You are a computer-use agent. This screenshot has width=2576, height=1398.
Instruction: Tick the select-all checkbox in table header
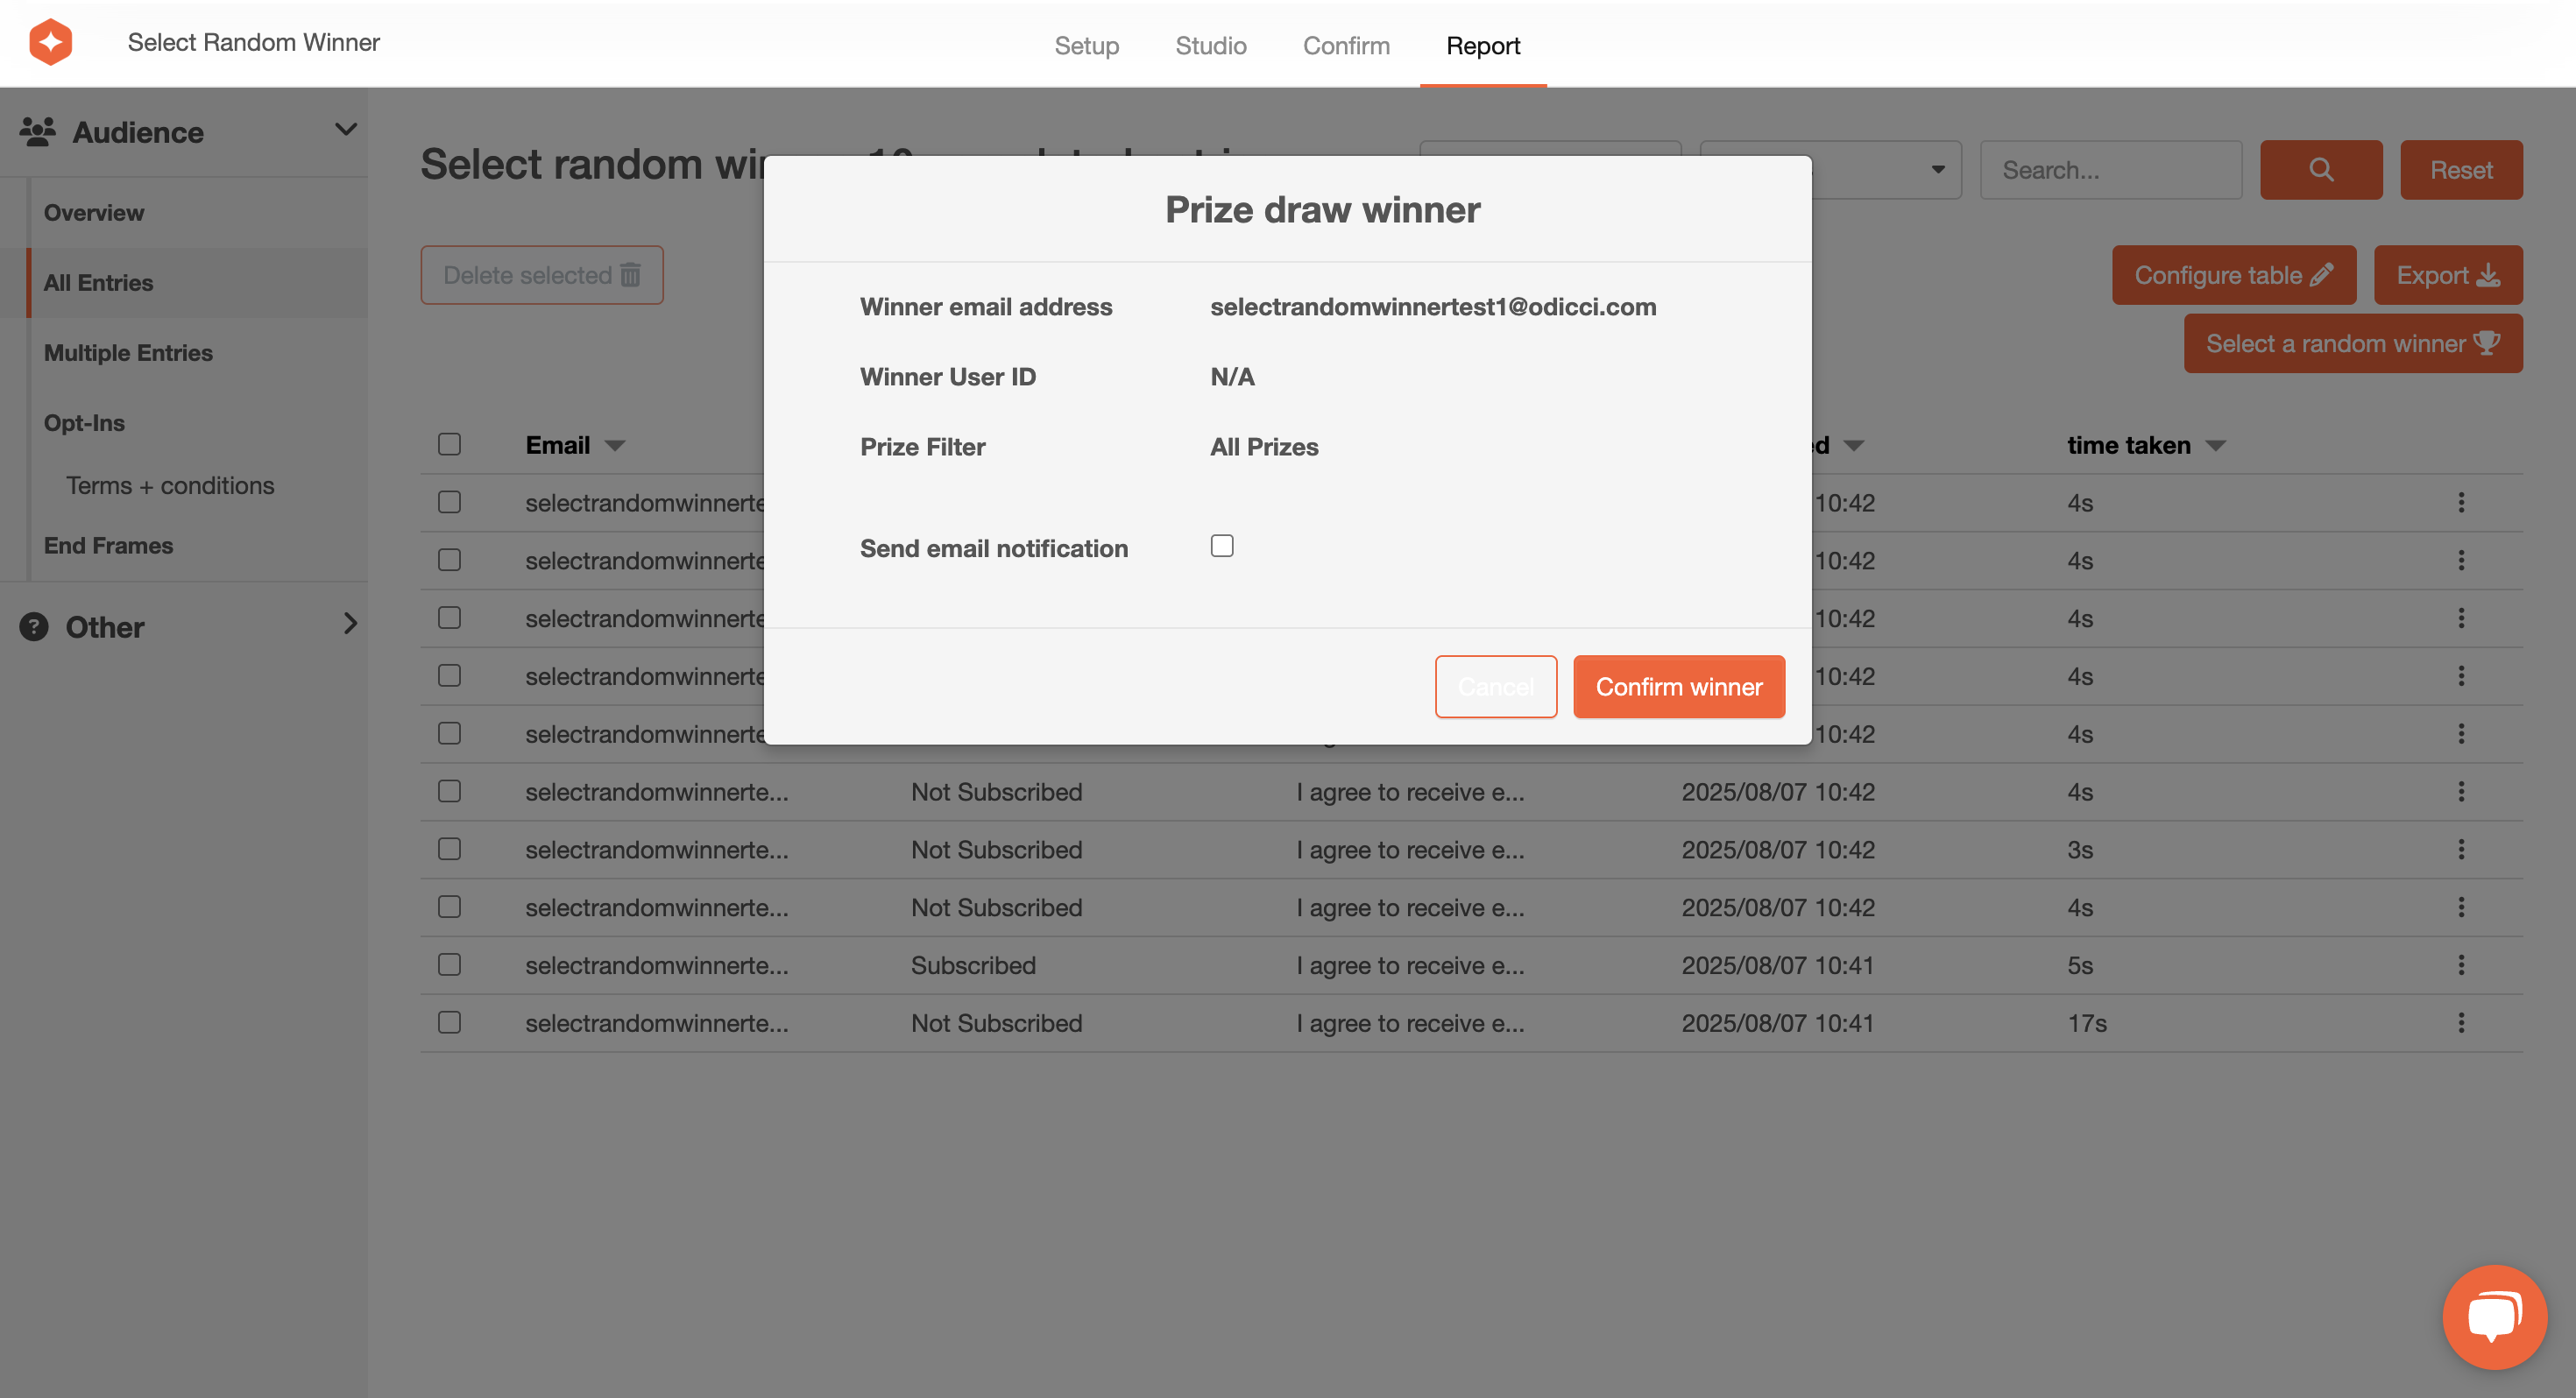[x=449, y=444]
